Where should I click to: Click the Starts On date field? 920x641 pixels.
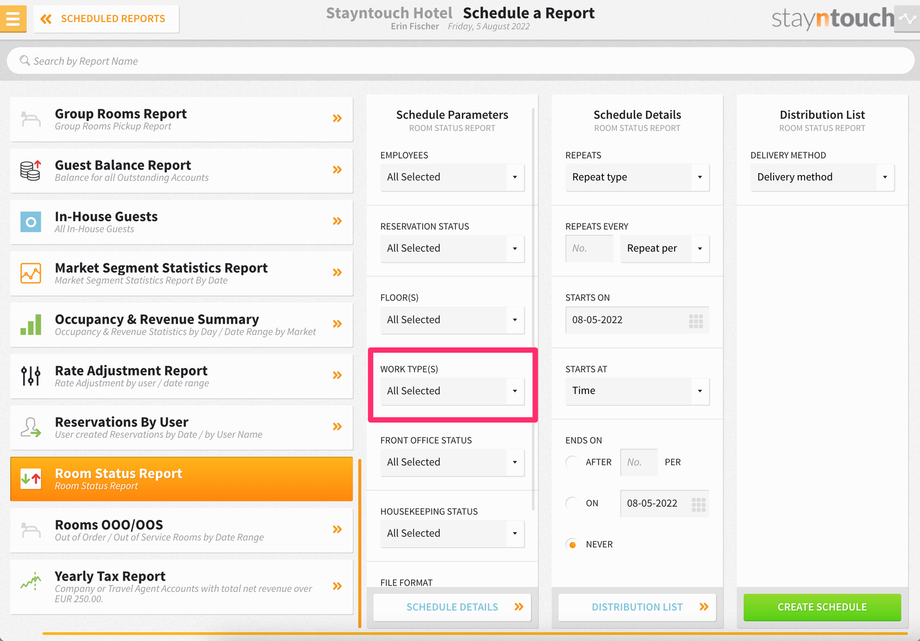[637, 320]
